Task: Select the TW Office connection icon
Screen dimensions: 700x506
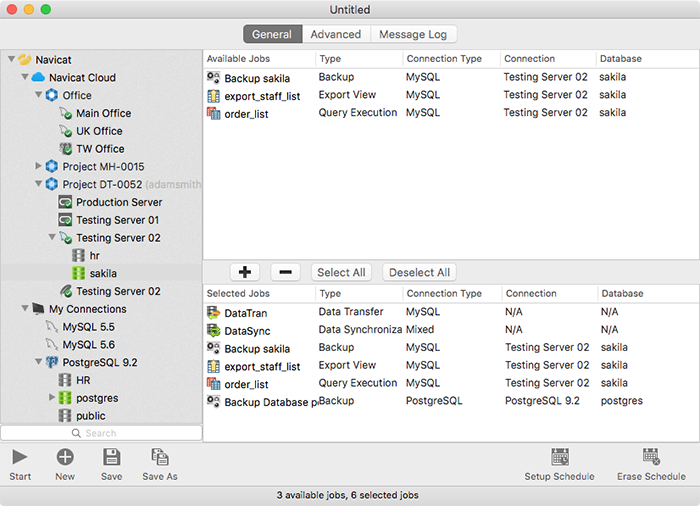Action: (x=66, y=149)
